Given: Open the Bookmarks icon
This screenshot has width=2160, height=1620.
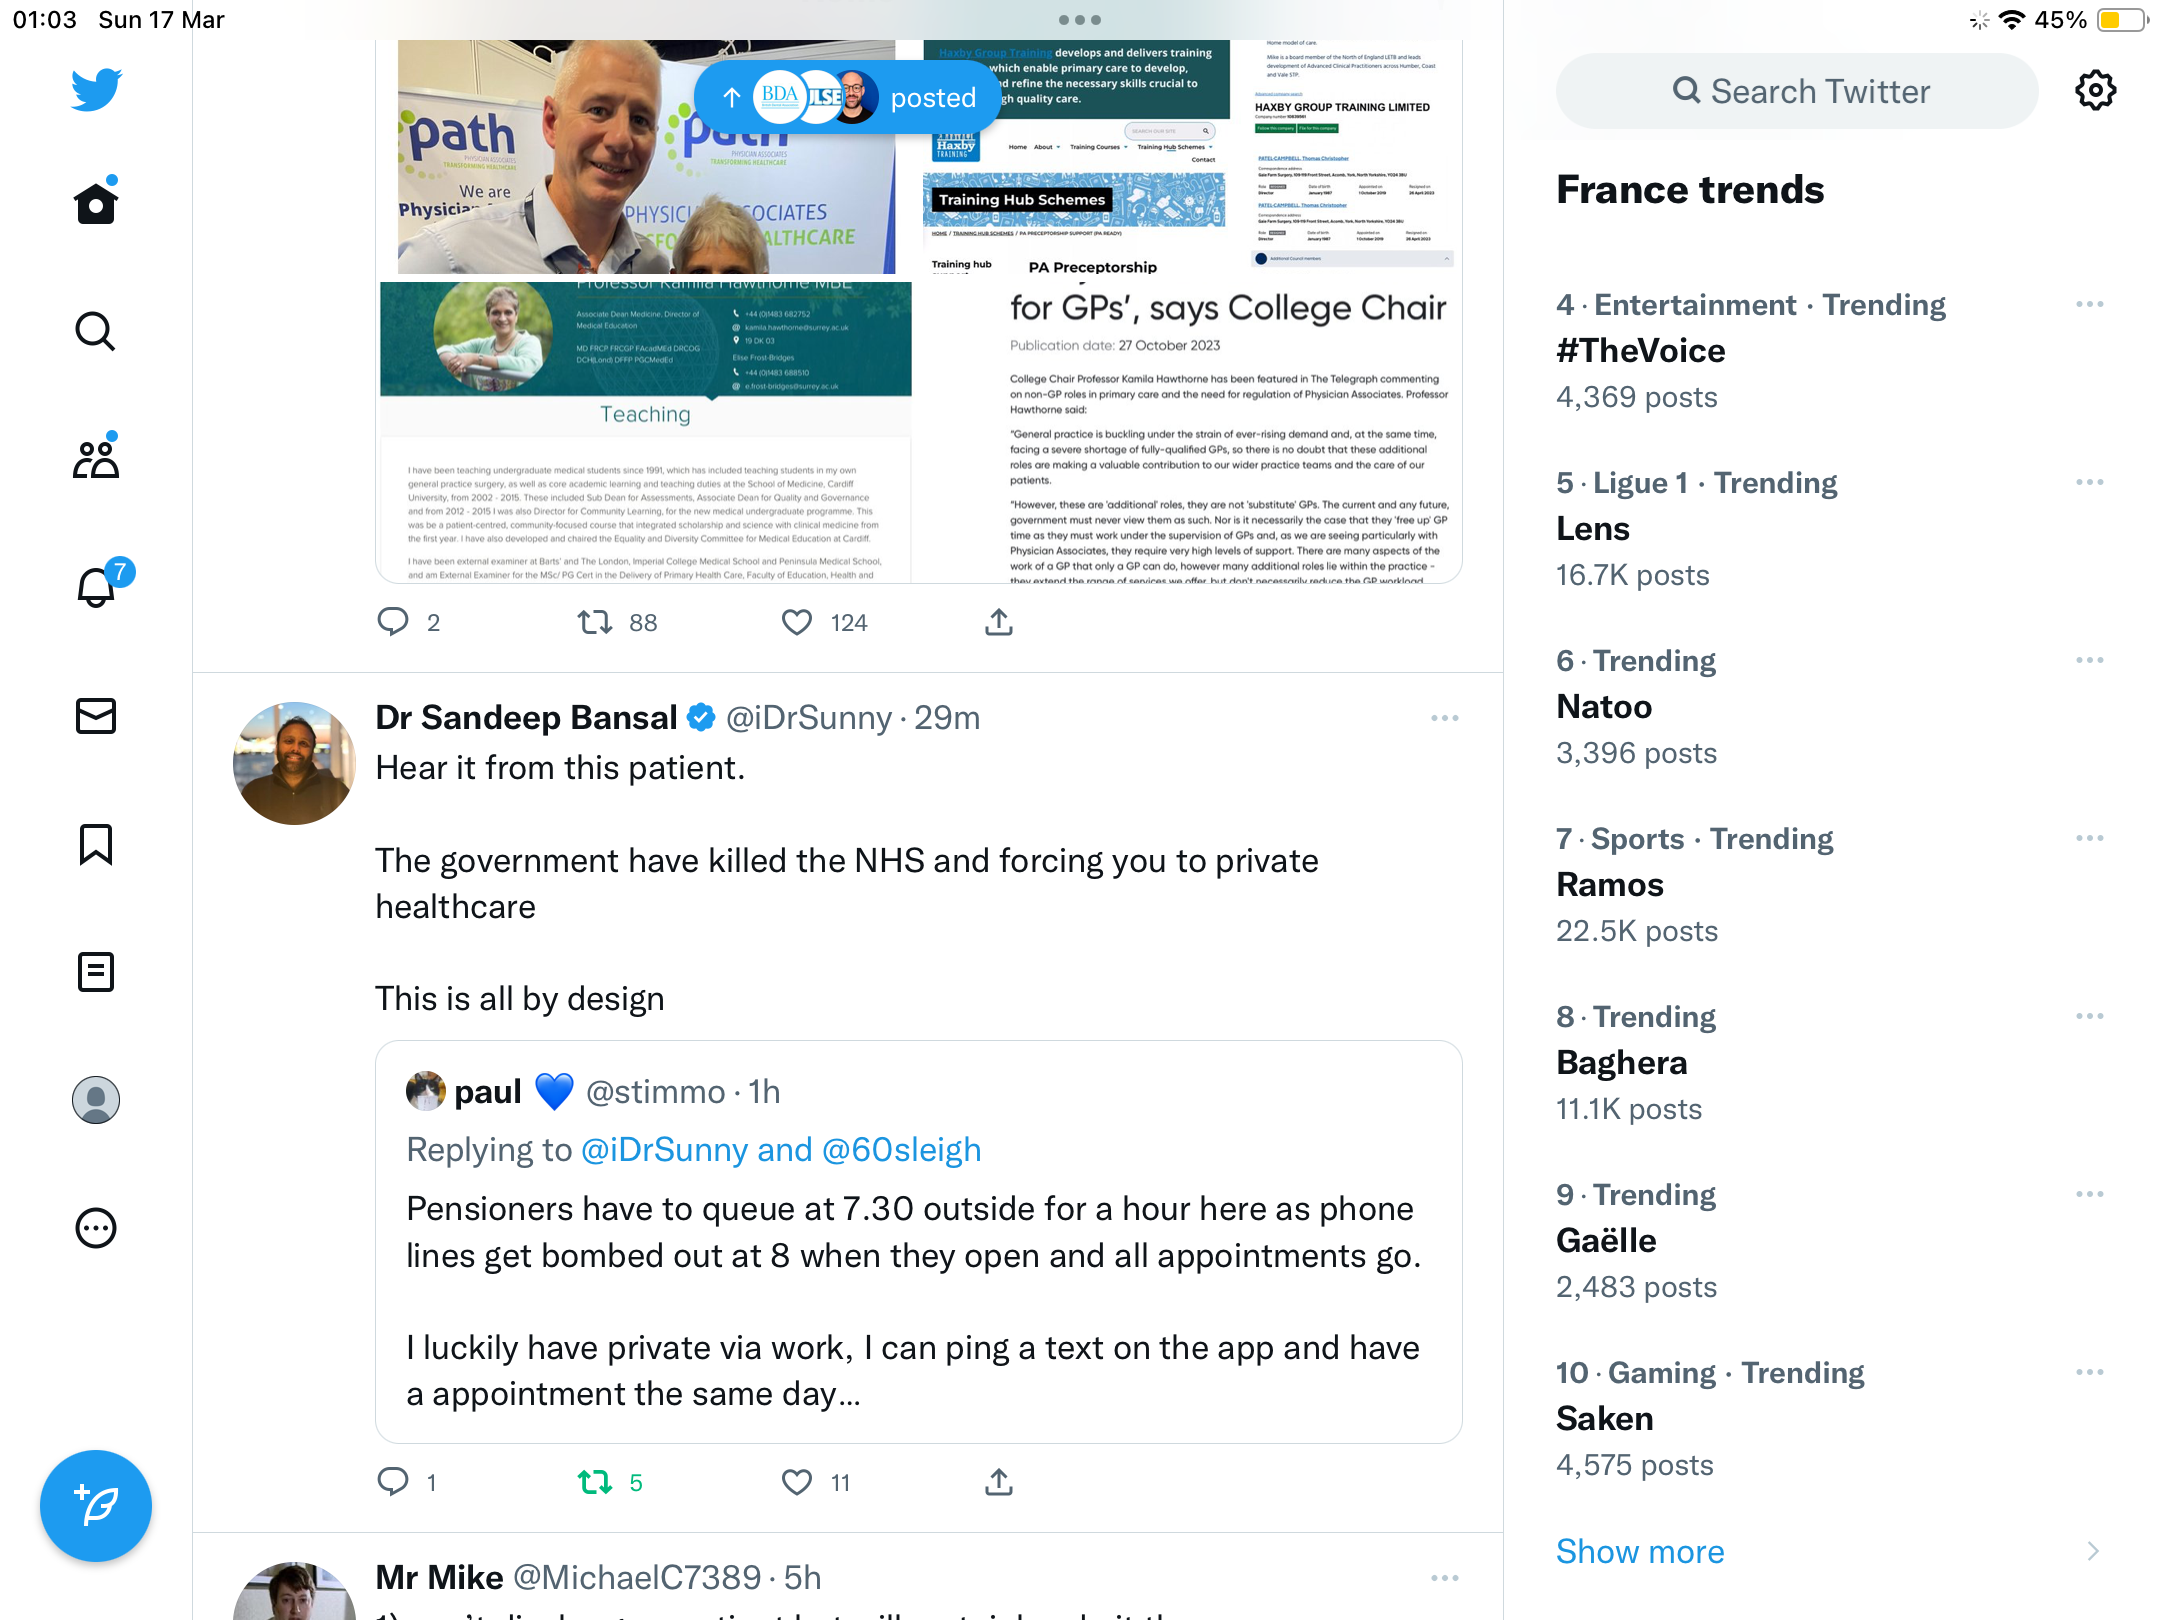Looking at the screenshot, I should [x=96, y=844].
